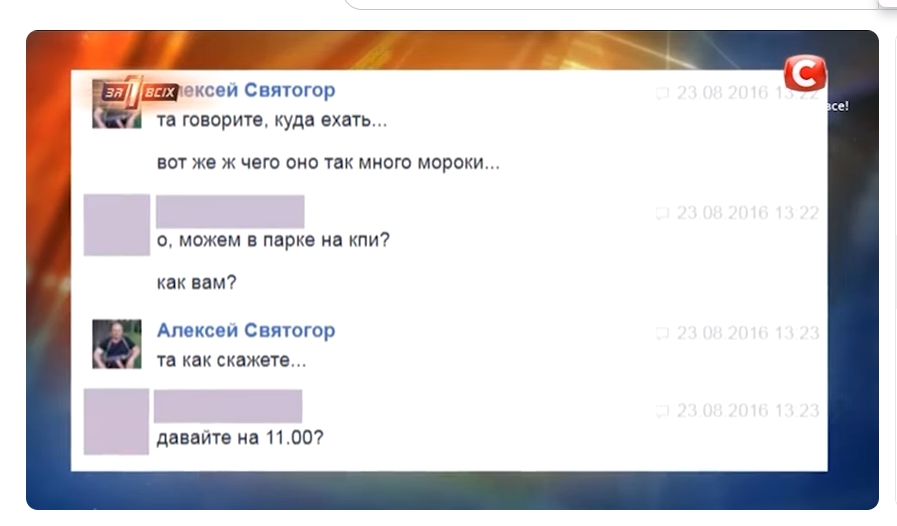
Task: Select the message "давайте на 11.00?"
Action: click(240, 438)
